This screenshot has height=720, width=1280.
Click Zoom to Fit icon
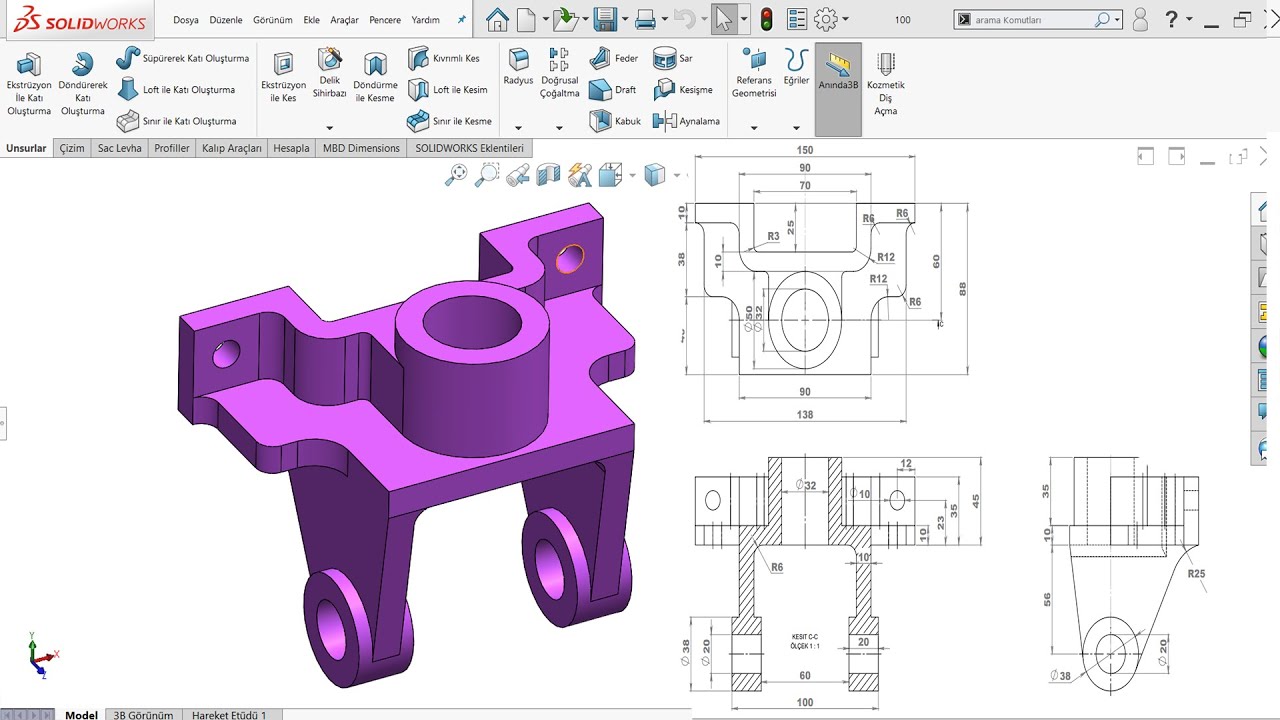(456, 175)
